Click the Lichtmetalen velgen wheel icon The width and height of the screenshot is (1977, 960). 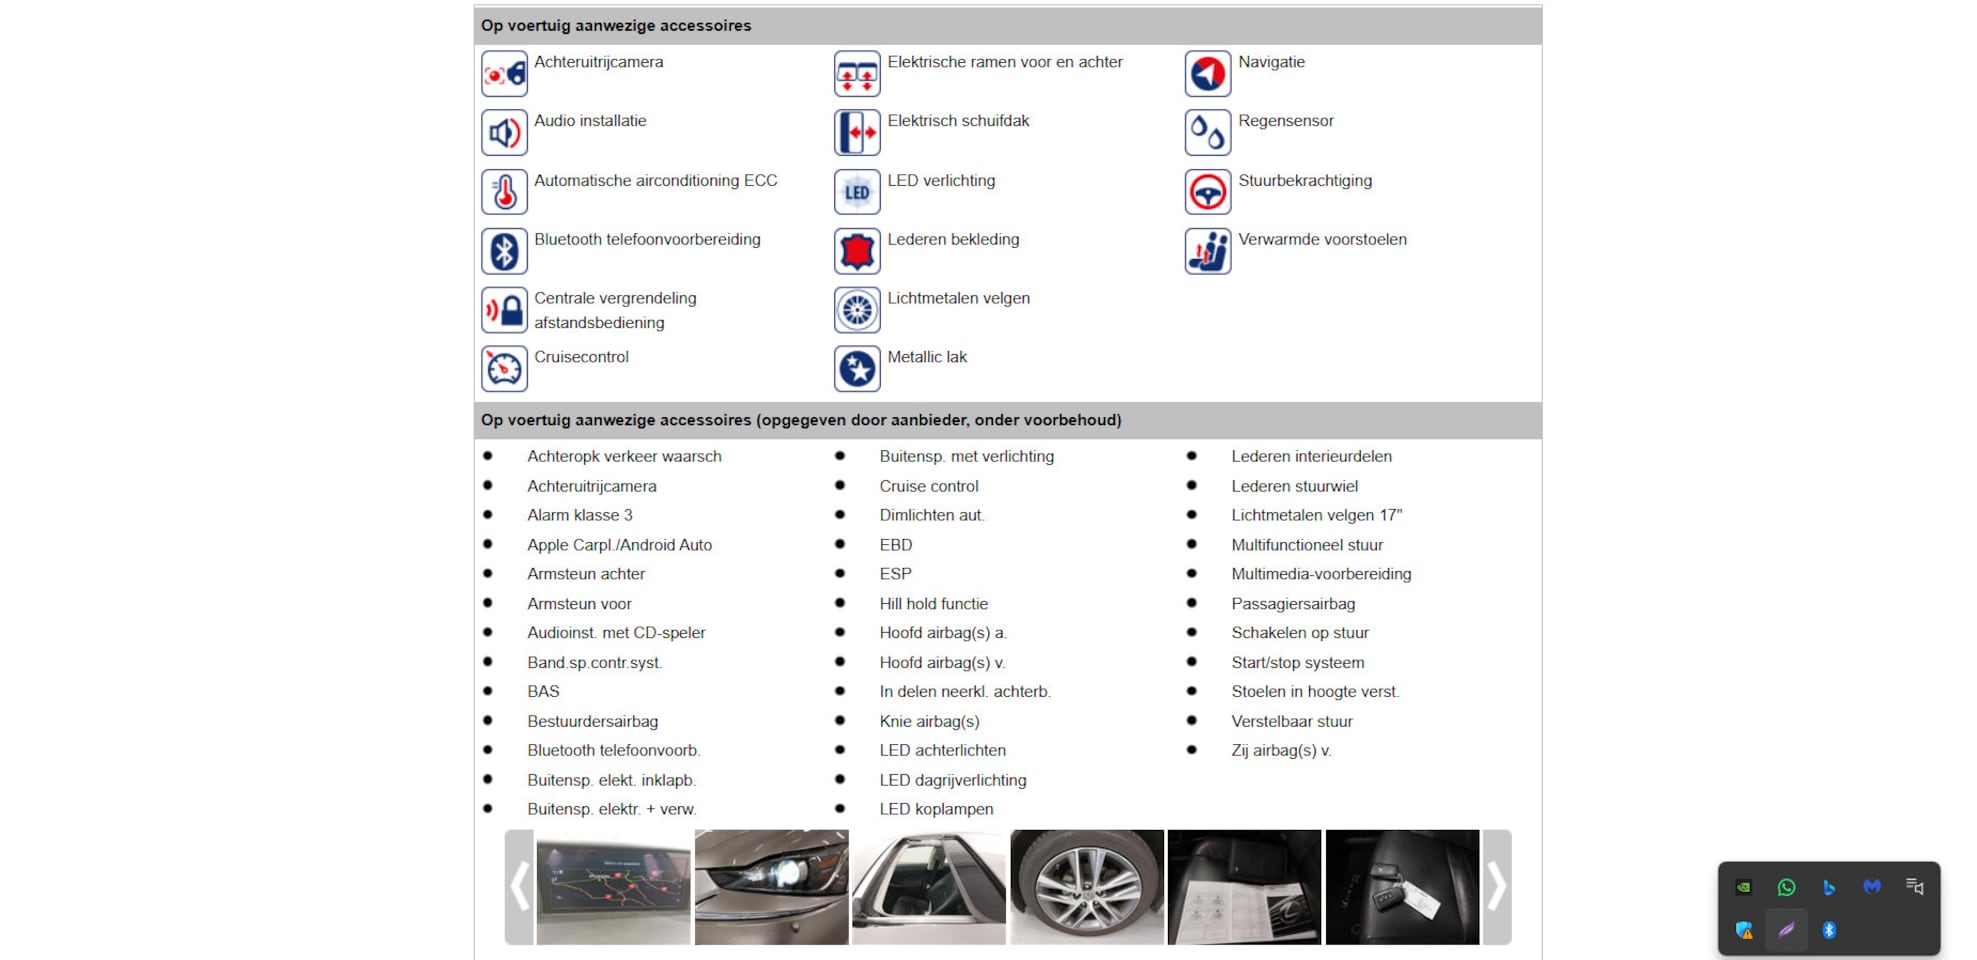(x=857, y=310)
